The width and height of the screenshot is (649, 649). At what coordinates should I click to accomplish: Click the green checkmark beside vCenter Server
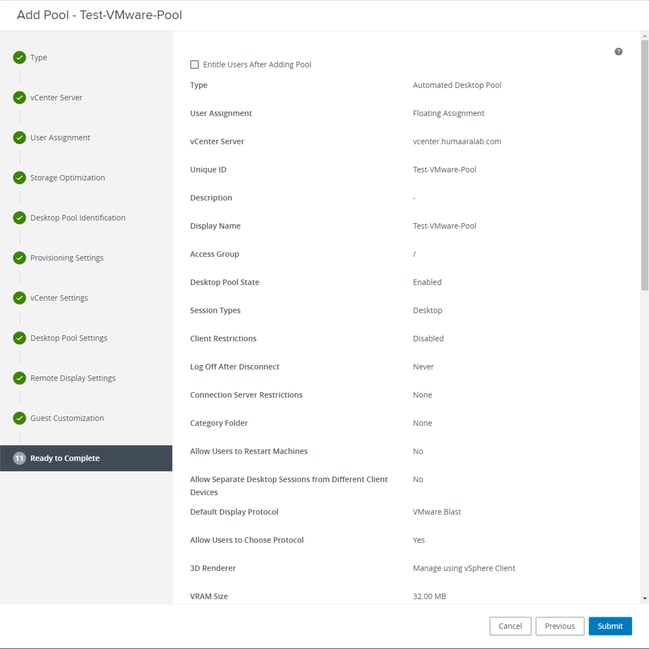(19, 98)
